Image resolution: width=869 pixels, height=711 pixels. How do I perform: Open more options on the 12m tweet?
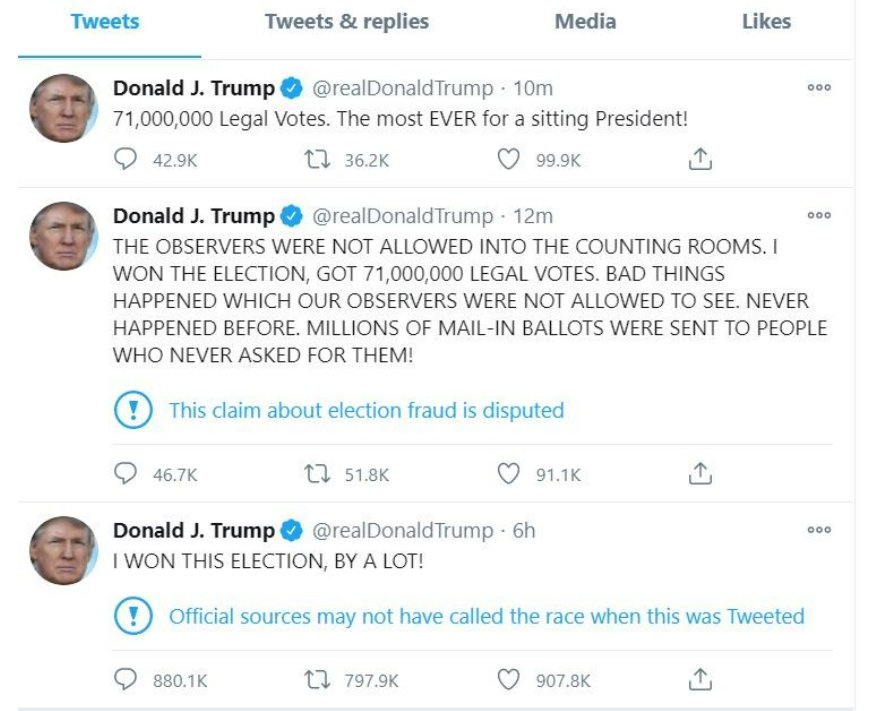tap(819, 215)
